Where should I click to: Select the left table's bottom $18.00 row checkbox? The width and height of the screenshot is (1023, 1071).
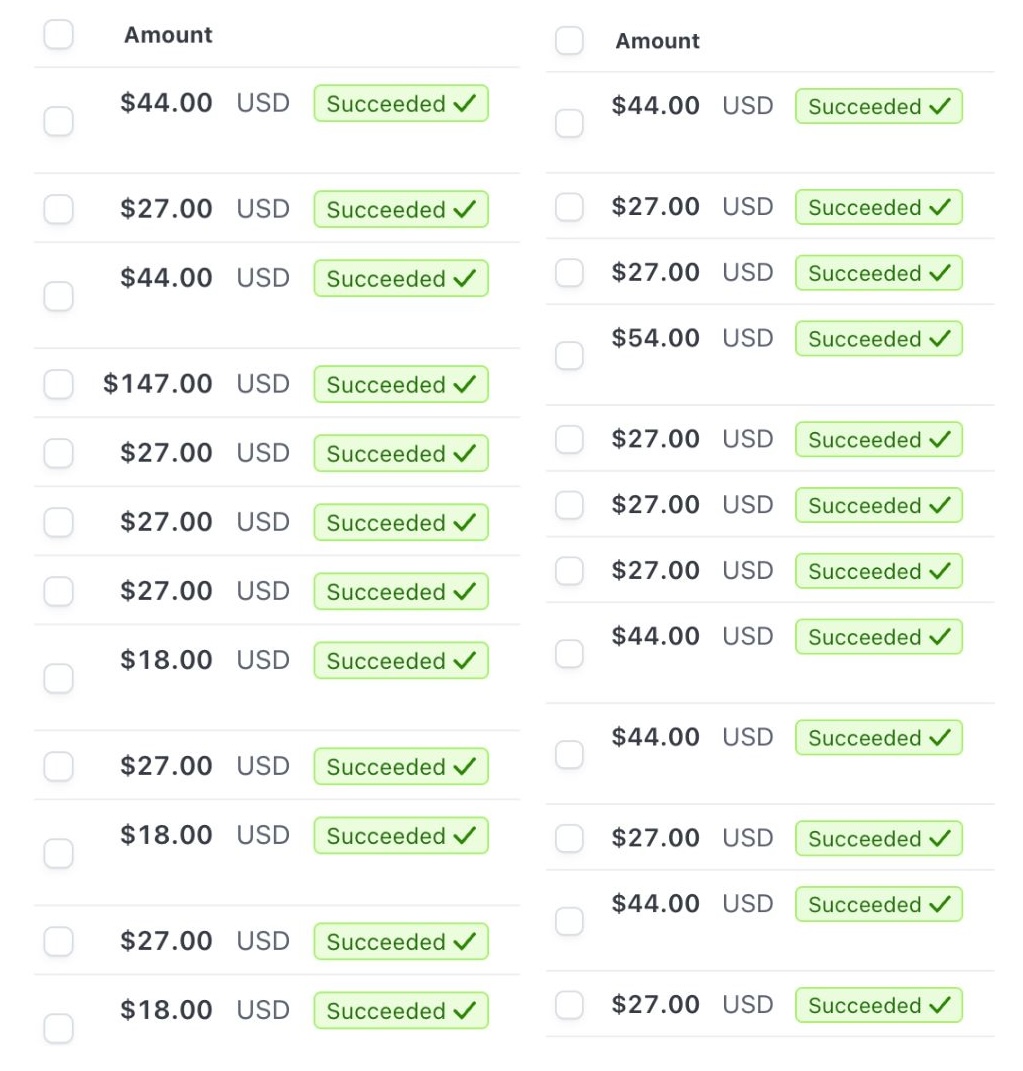click(x=59, y=1028)
